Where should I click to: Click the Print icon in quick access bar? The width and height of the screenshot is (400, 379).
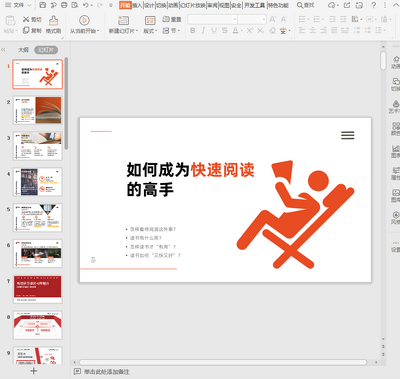click(x=64, y=5)
